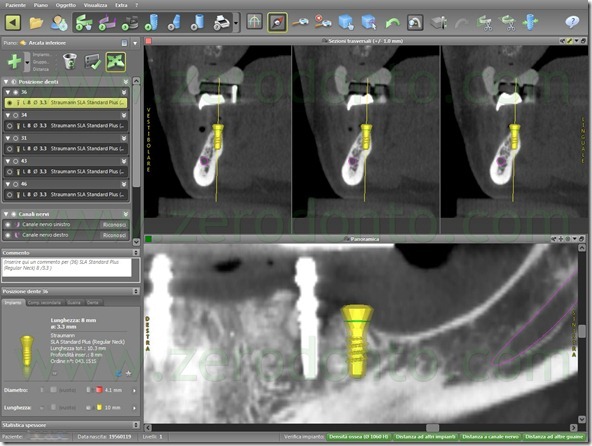Switch to the Comp. secondaria tab
The height and width of the screenshot is (446, 592).
pos(44,302)
